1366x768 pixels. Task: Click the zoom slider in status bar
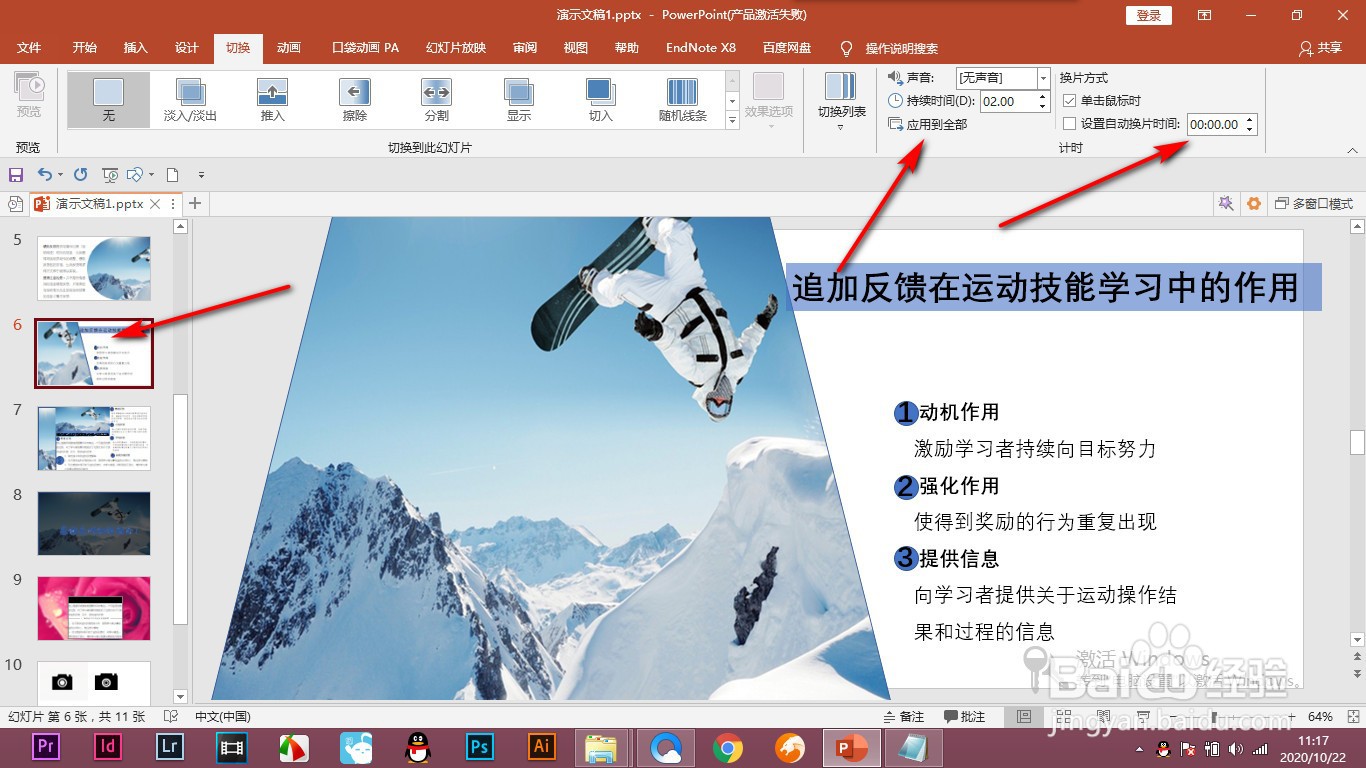point(1214,717)
